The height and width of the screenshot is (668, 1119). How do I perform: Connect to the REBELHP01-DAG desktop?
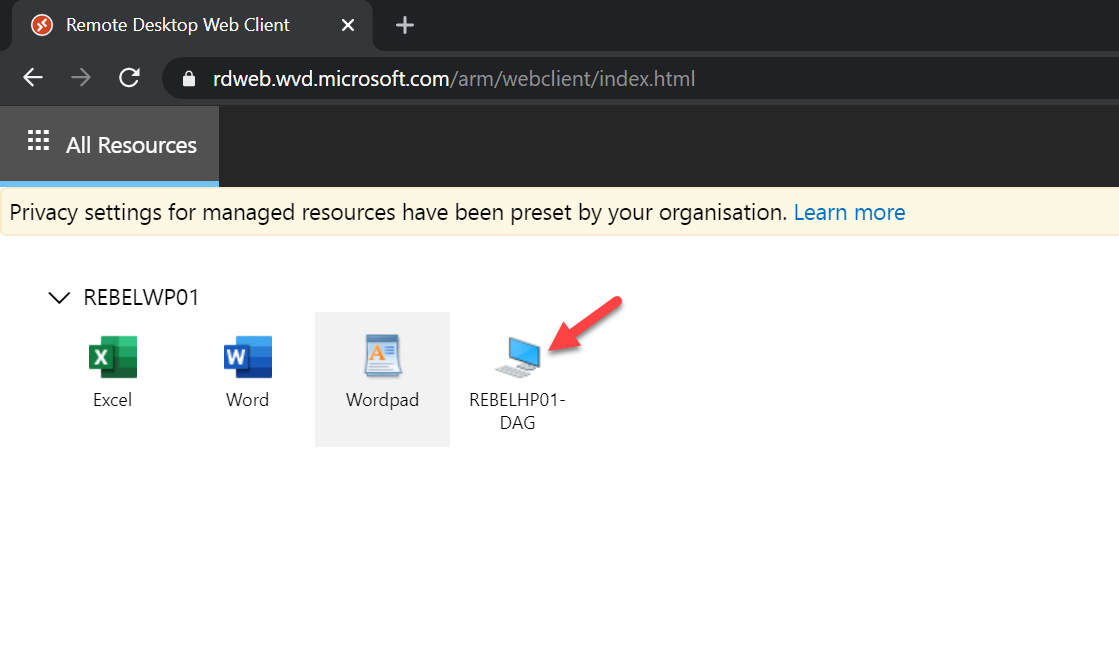pos(517,382)
